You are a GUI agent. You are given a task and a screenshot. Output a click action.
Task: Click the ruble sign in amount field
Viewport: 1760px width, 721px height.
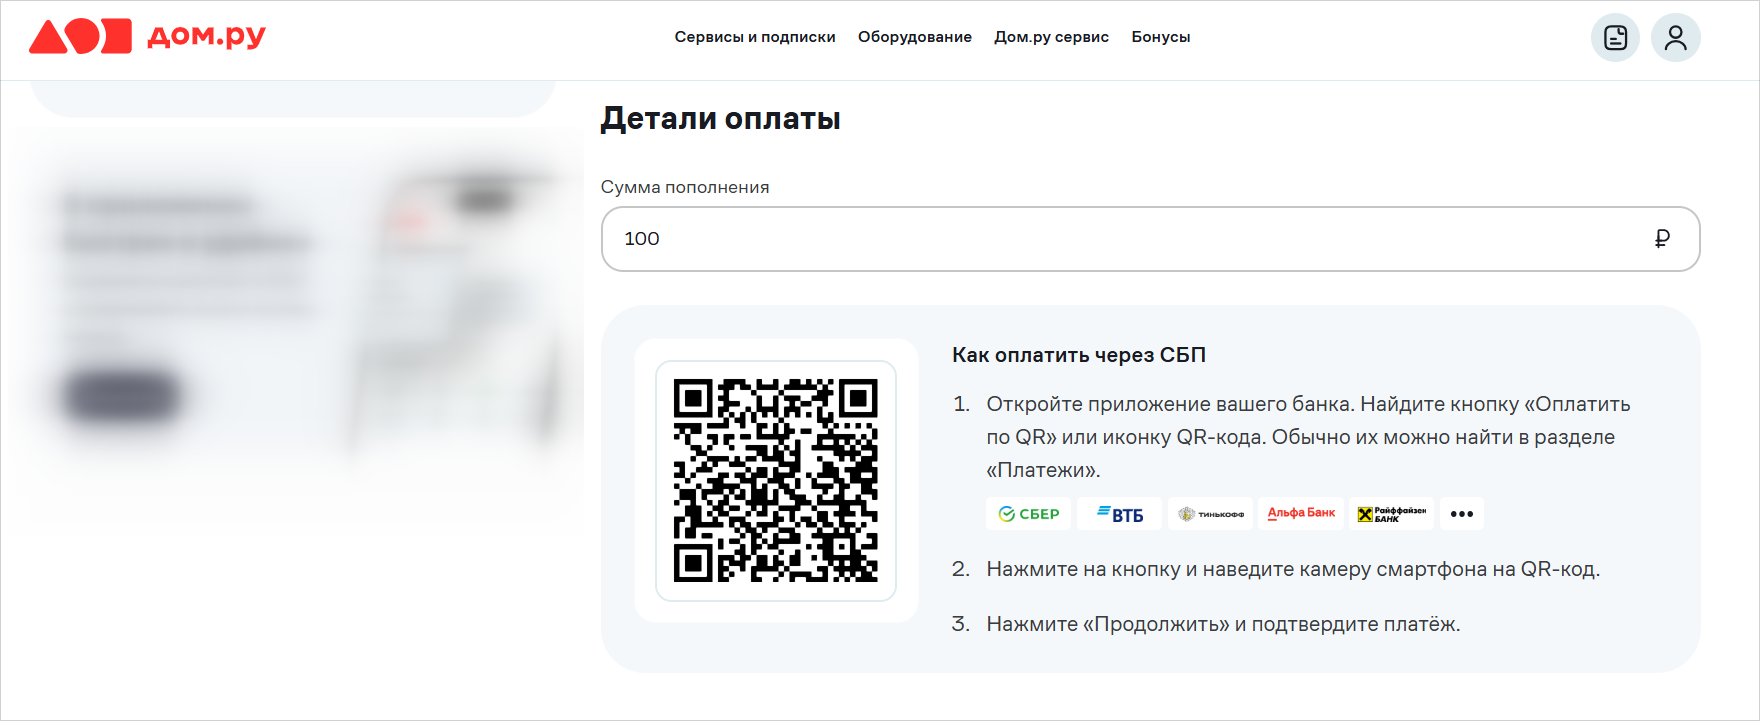[1662, 238]
